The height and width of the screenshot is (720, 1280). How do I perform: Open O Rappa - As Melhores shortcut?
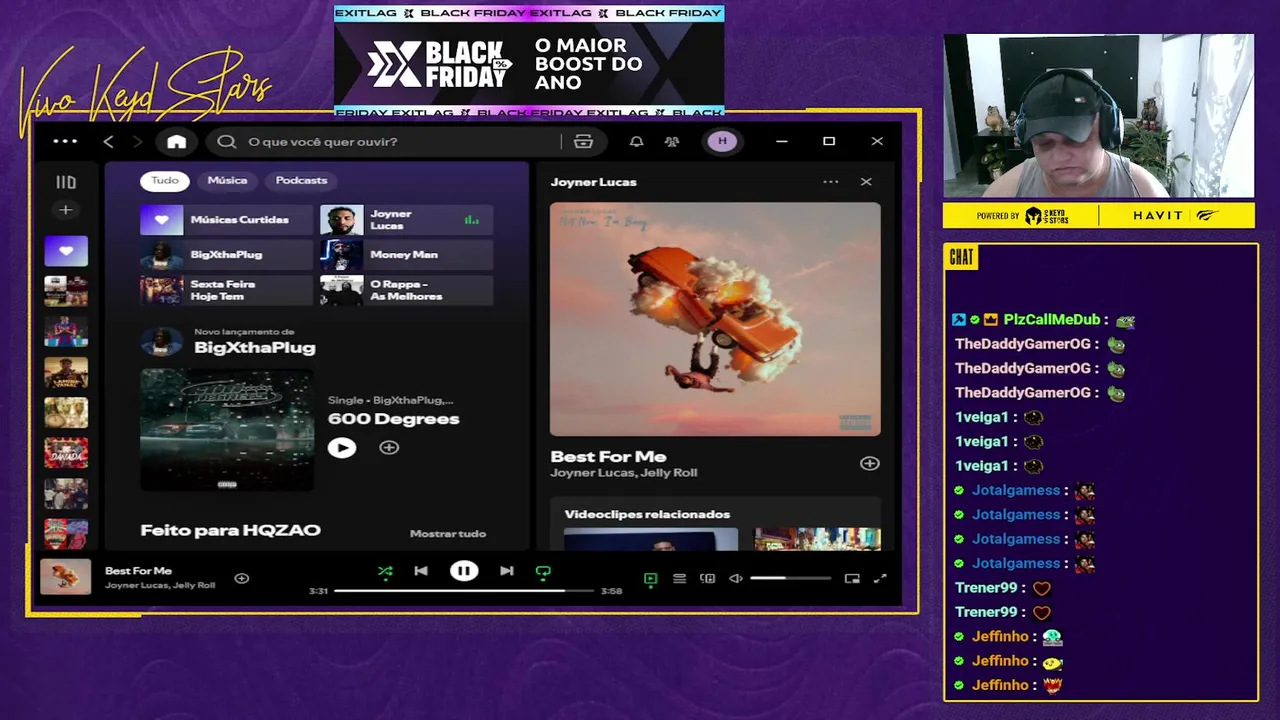coord(406,290)
